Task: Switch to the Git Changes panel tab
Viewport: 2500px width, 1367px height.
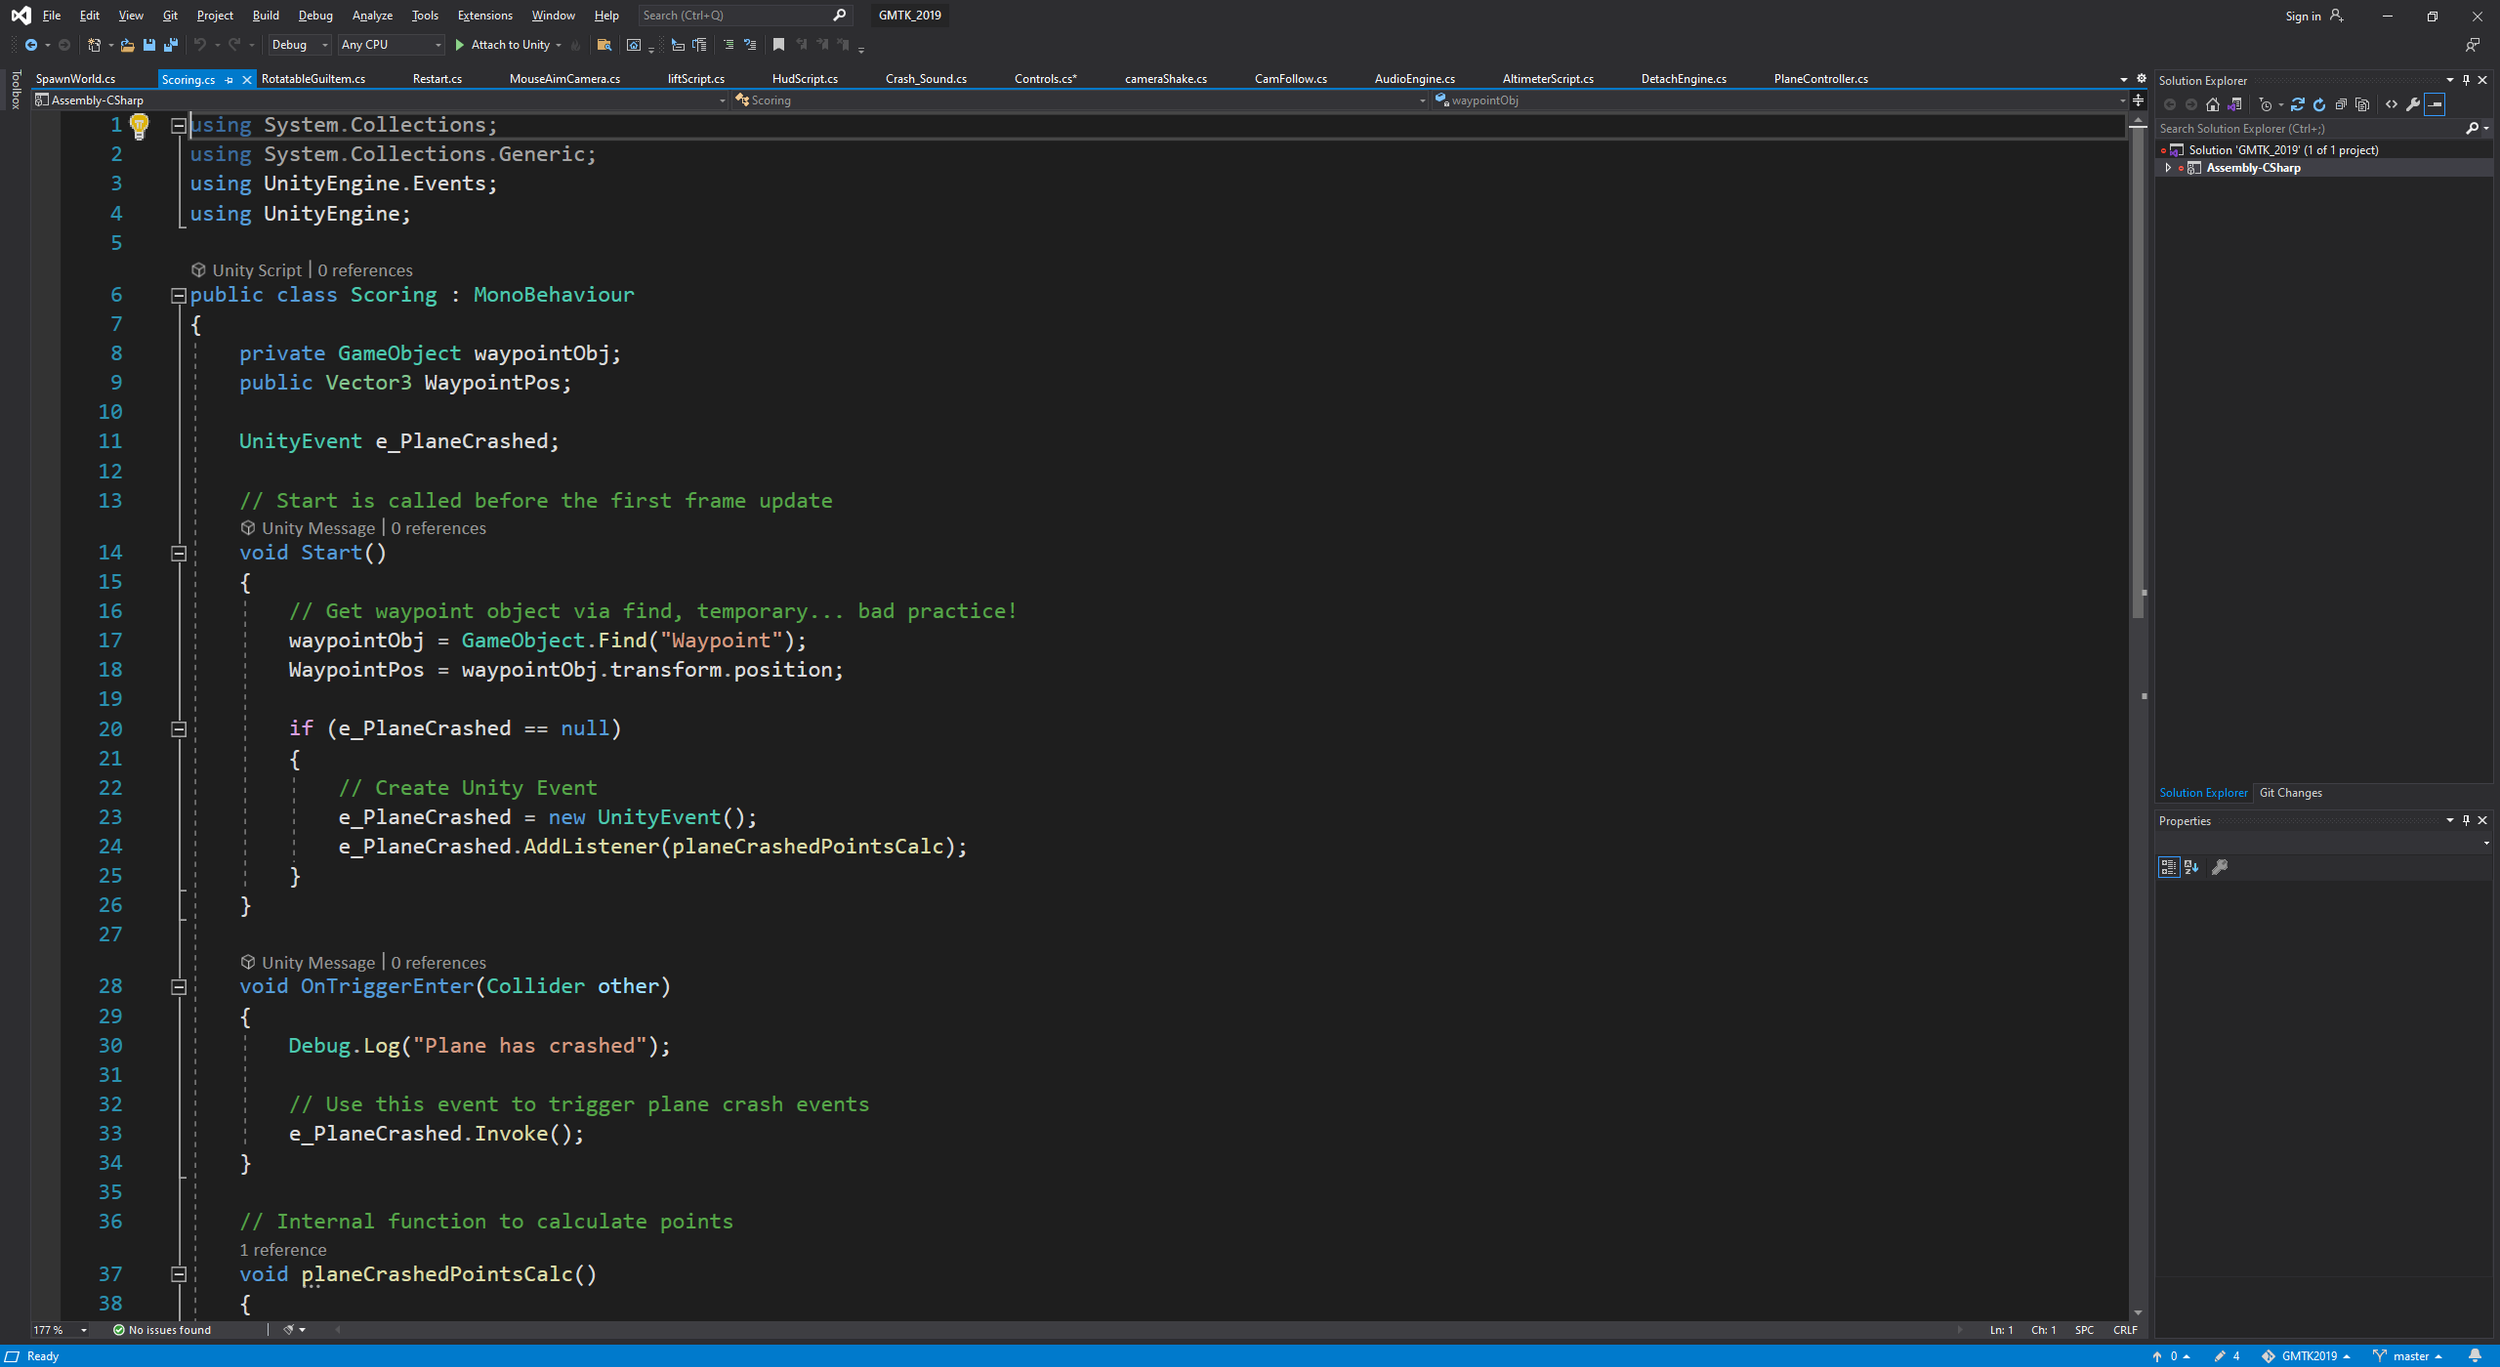Action: tap(2290, 793)
